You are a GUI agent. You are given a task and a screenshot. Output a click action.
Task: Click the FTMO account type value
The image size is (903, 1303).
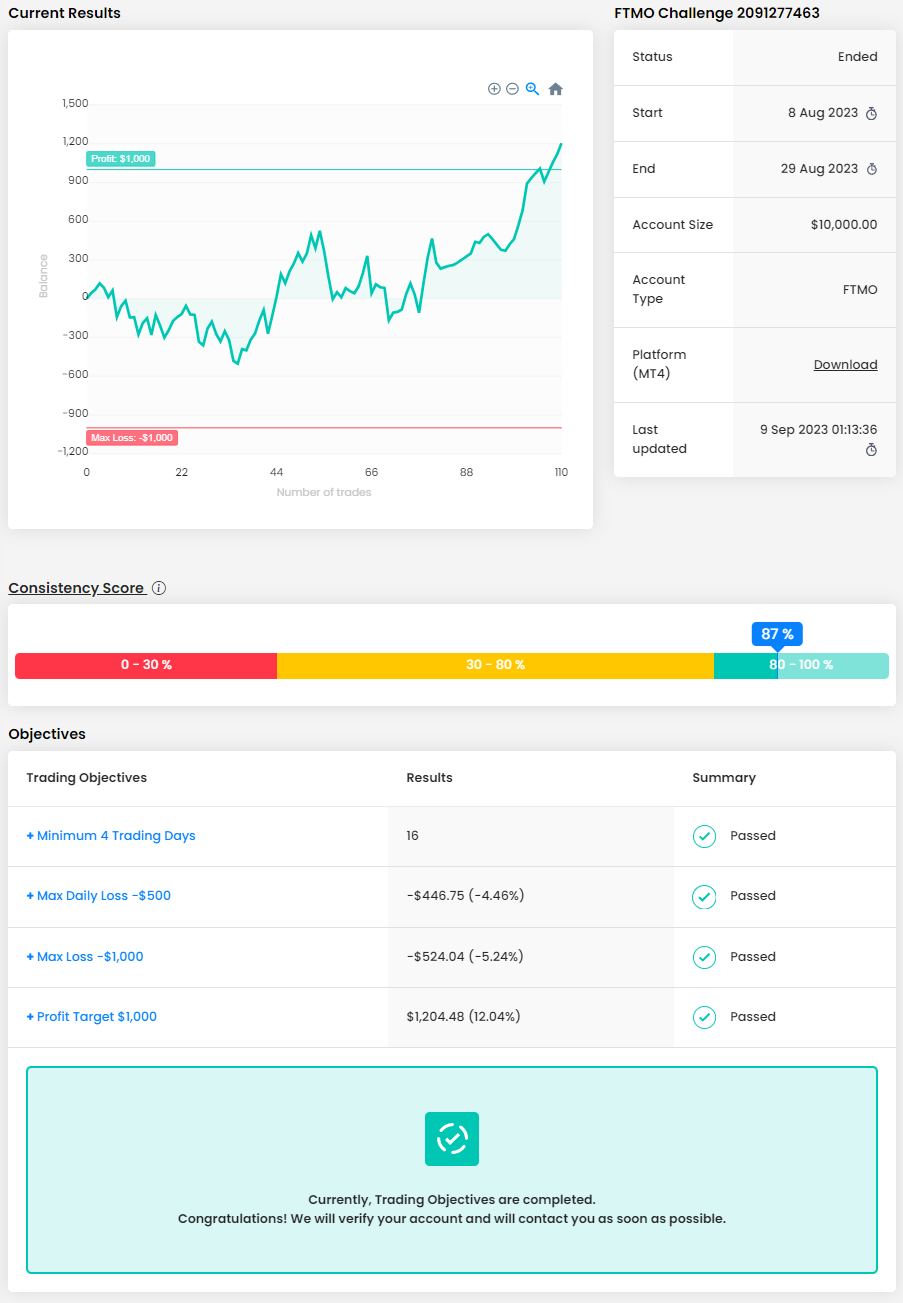pos(860,290)
